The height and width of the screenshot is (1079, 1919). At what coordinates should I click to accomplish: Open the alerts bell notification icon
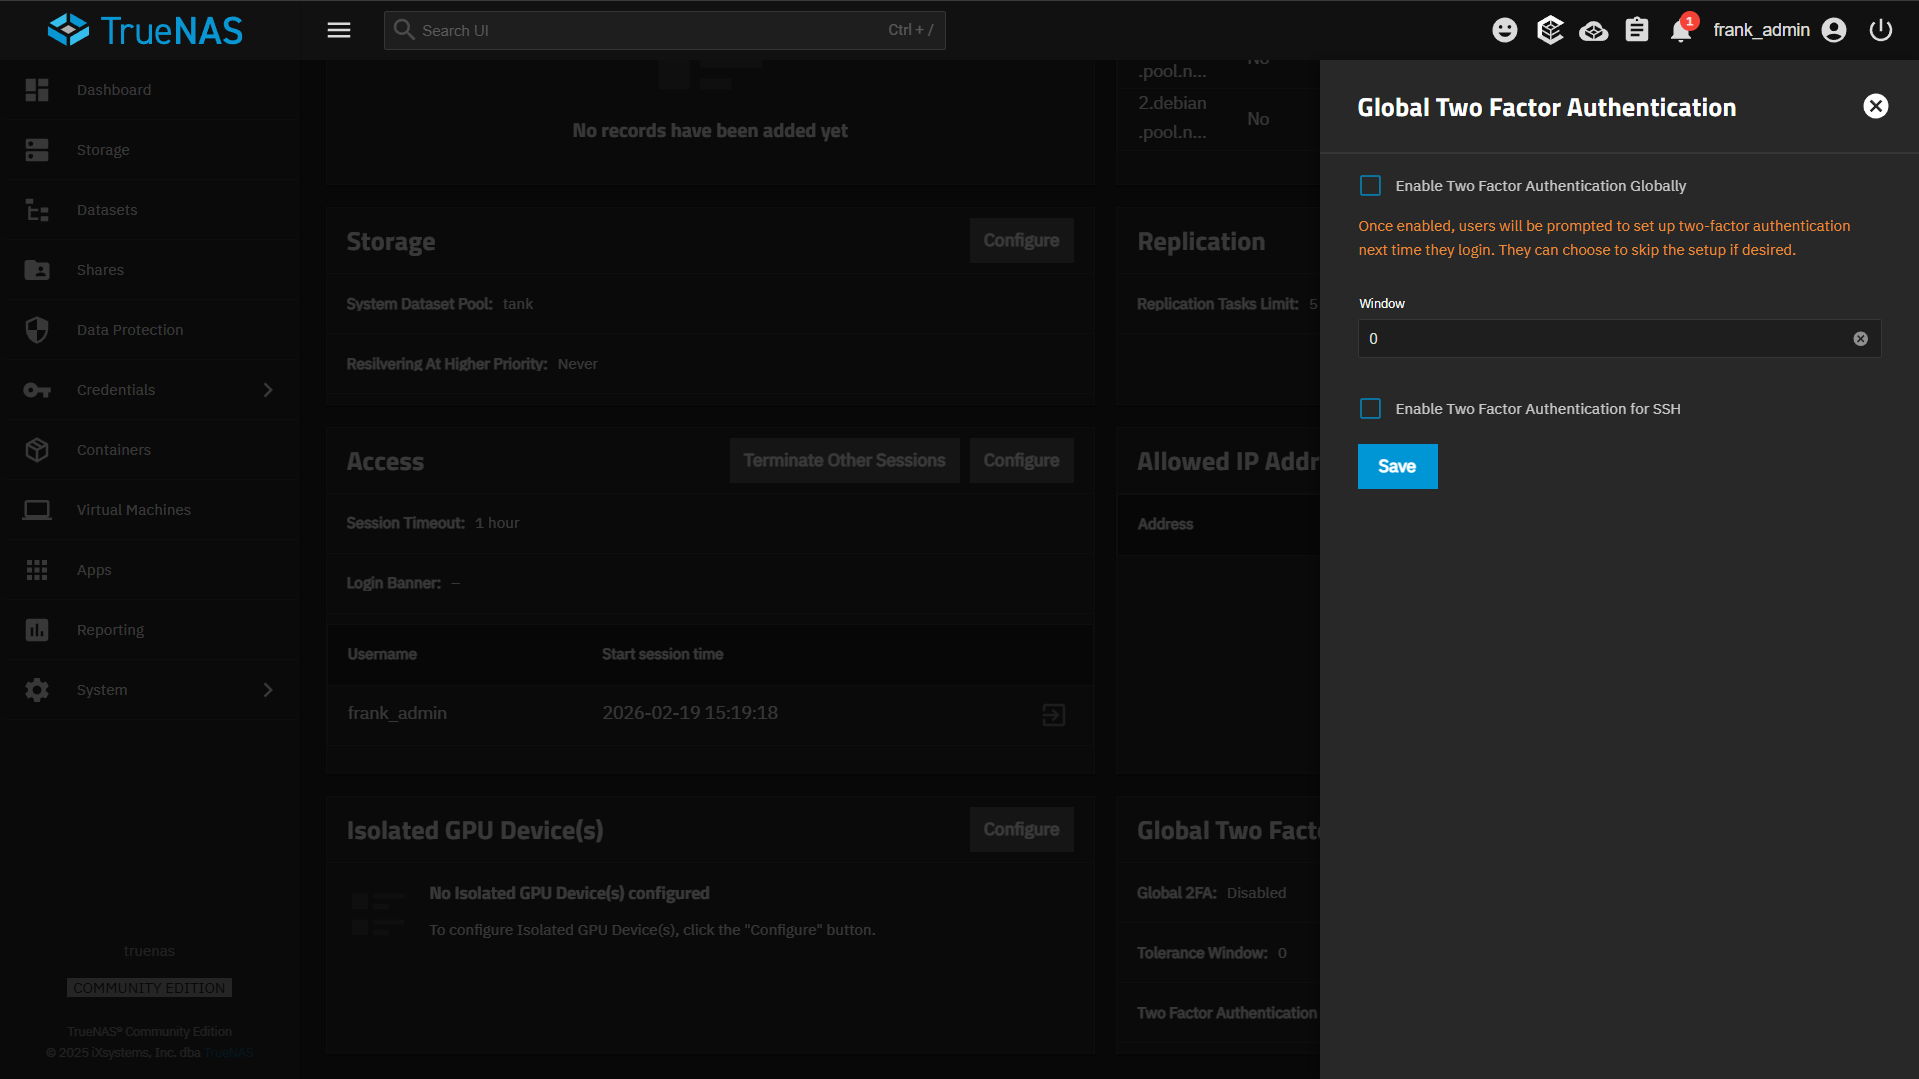coord(1681,30)
